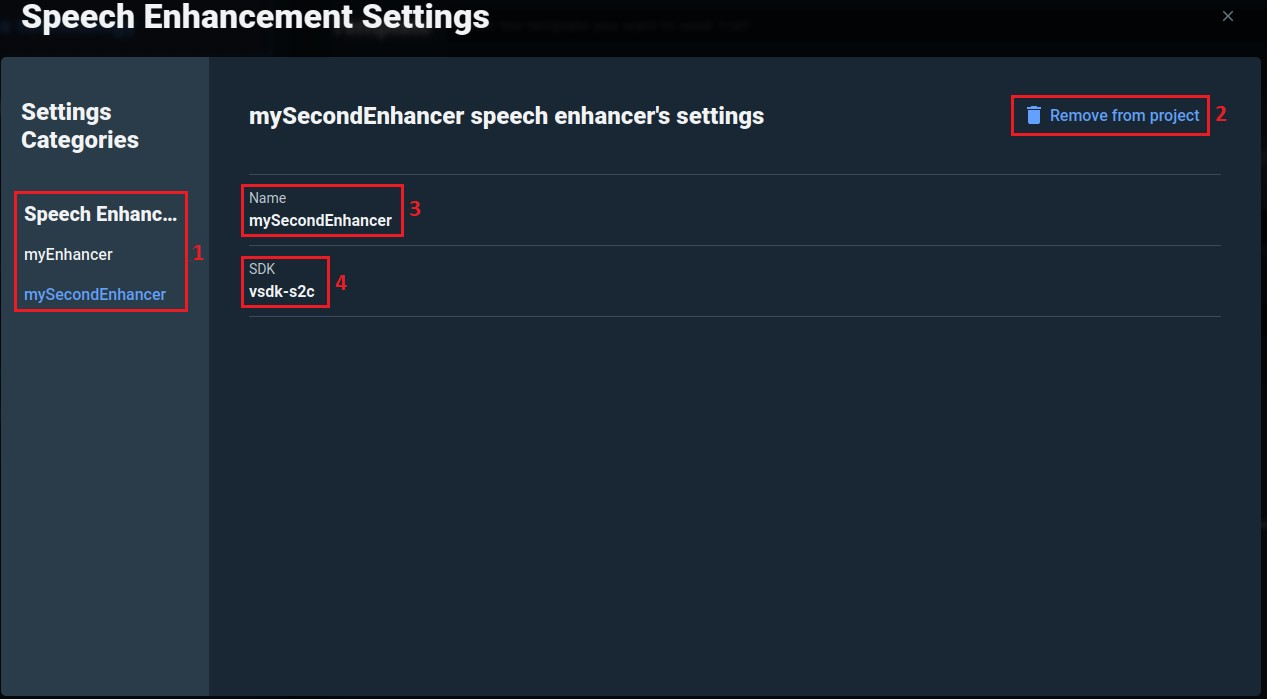Select the Speech Enhanc... category header
This screenshot has height=699, width=1267.
100,214
